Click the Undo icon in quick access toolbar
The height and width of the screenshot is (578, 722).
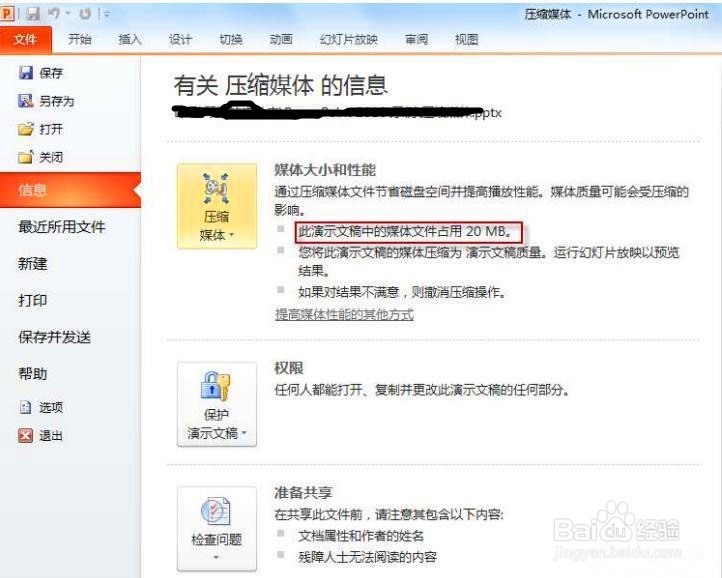point(55,14)
